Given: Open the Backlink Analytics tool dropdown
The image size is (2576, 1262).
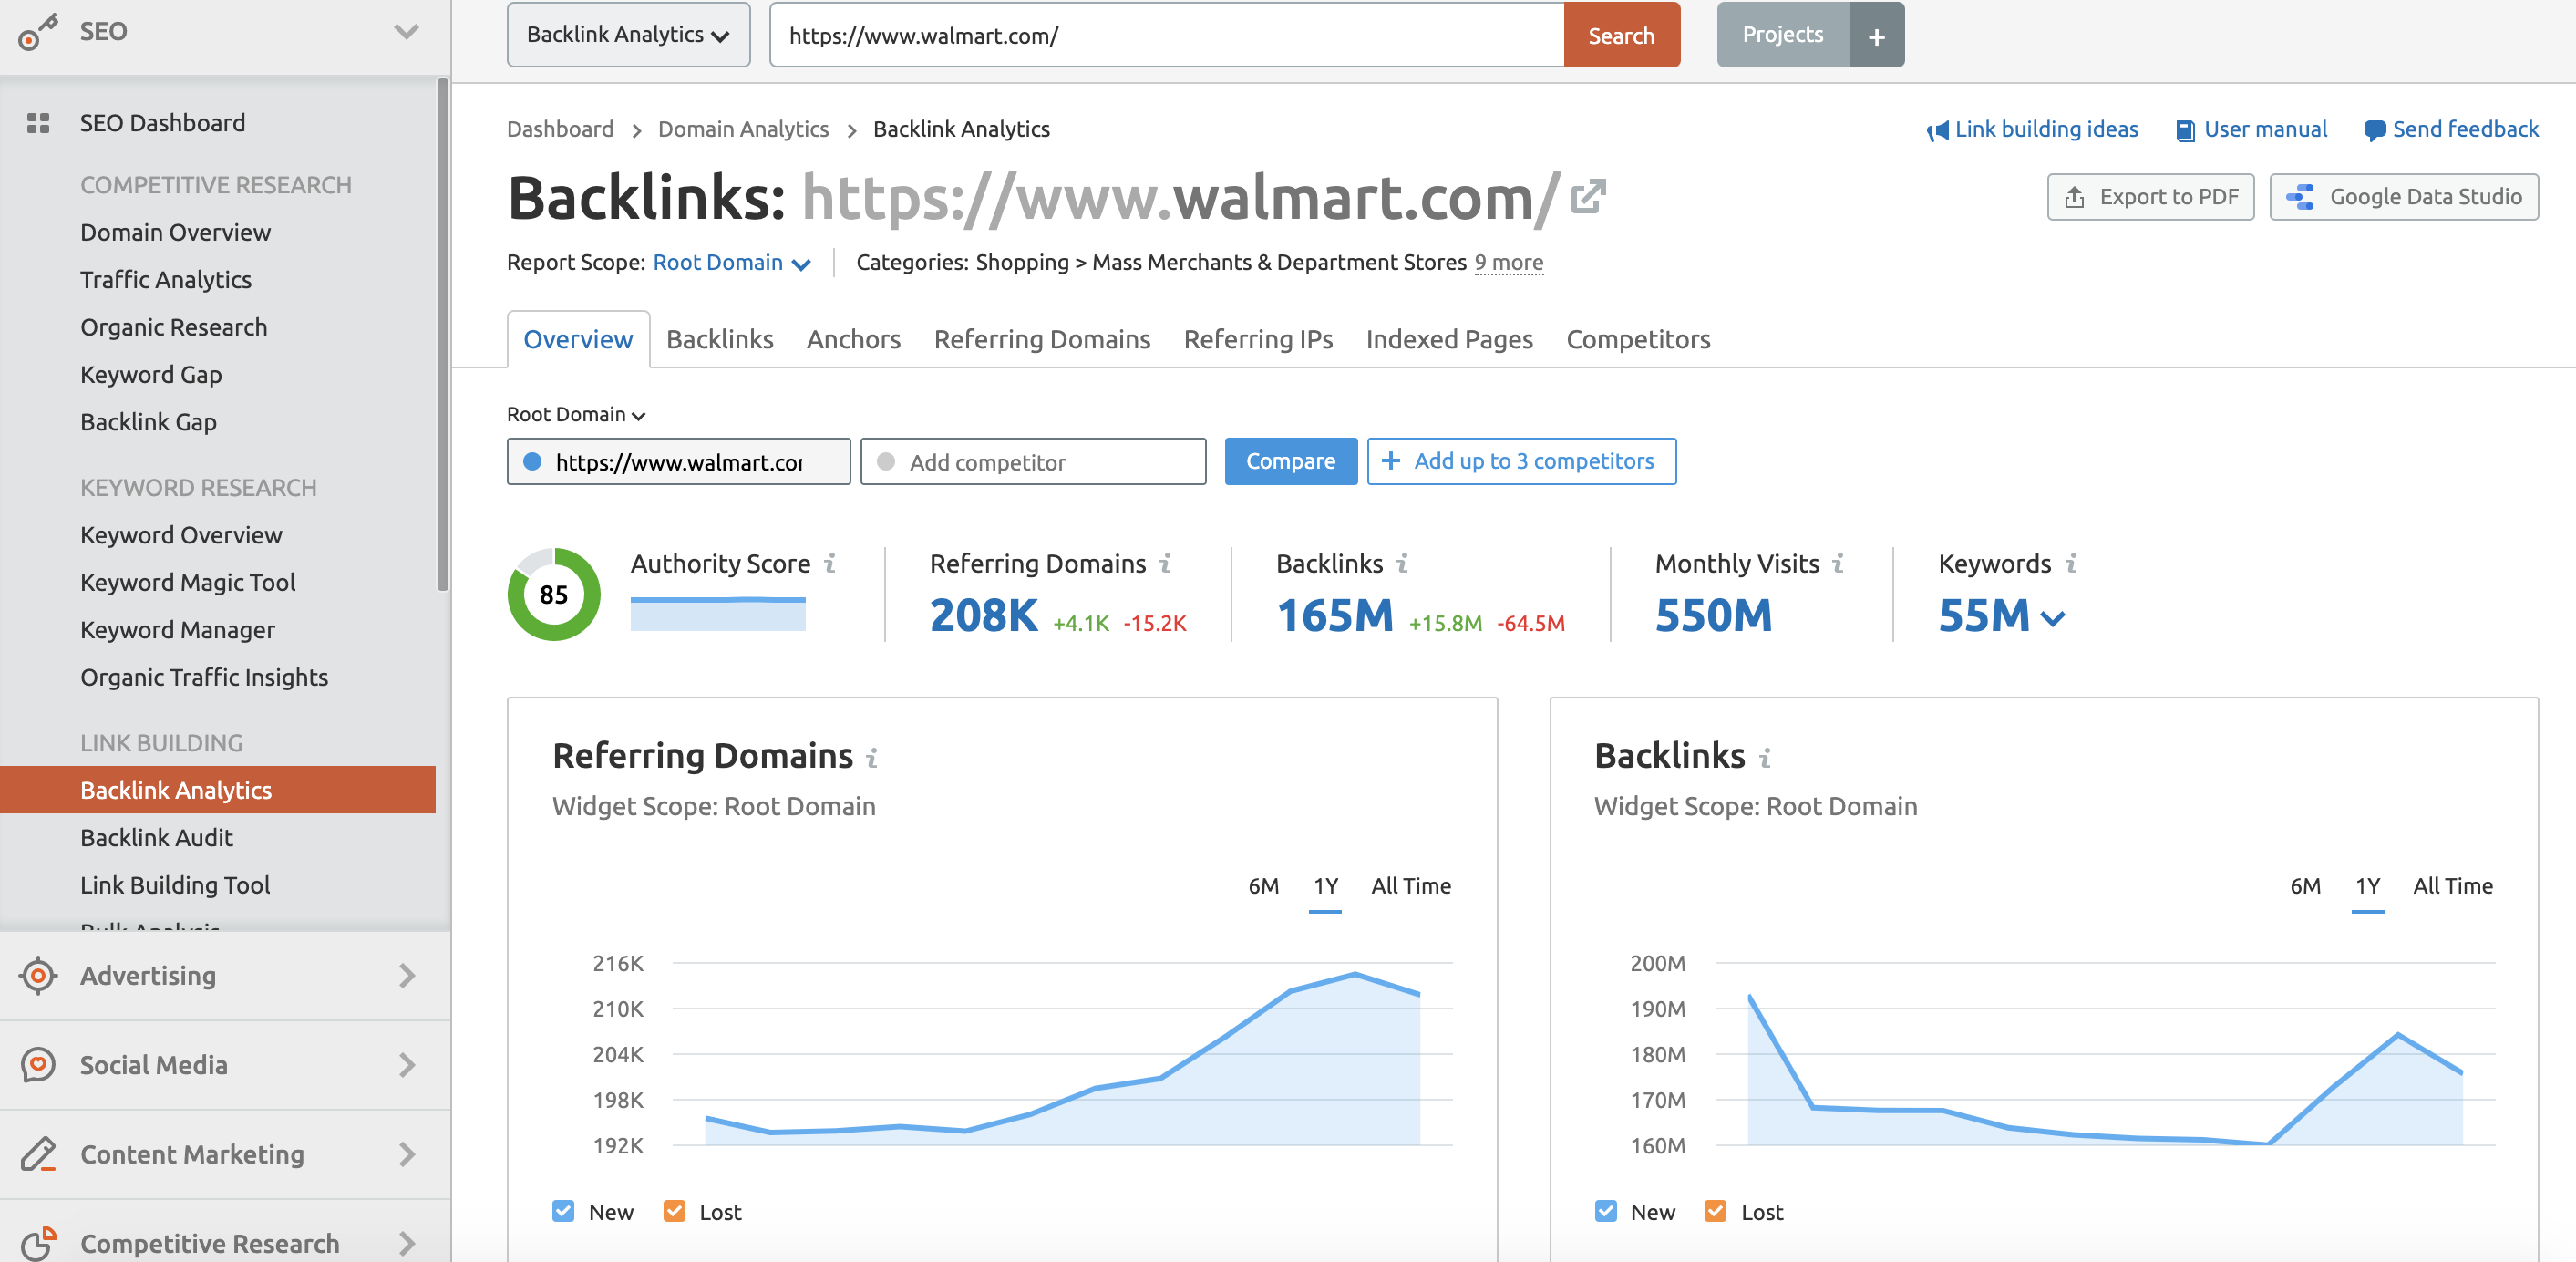Looking at the screenshot, I should point(628,35).
